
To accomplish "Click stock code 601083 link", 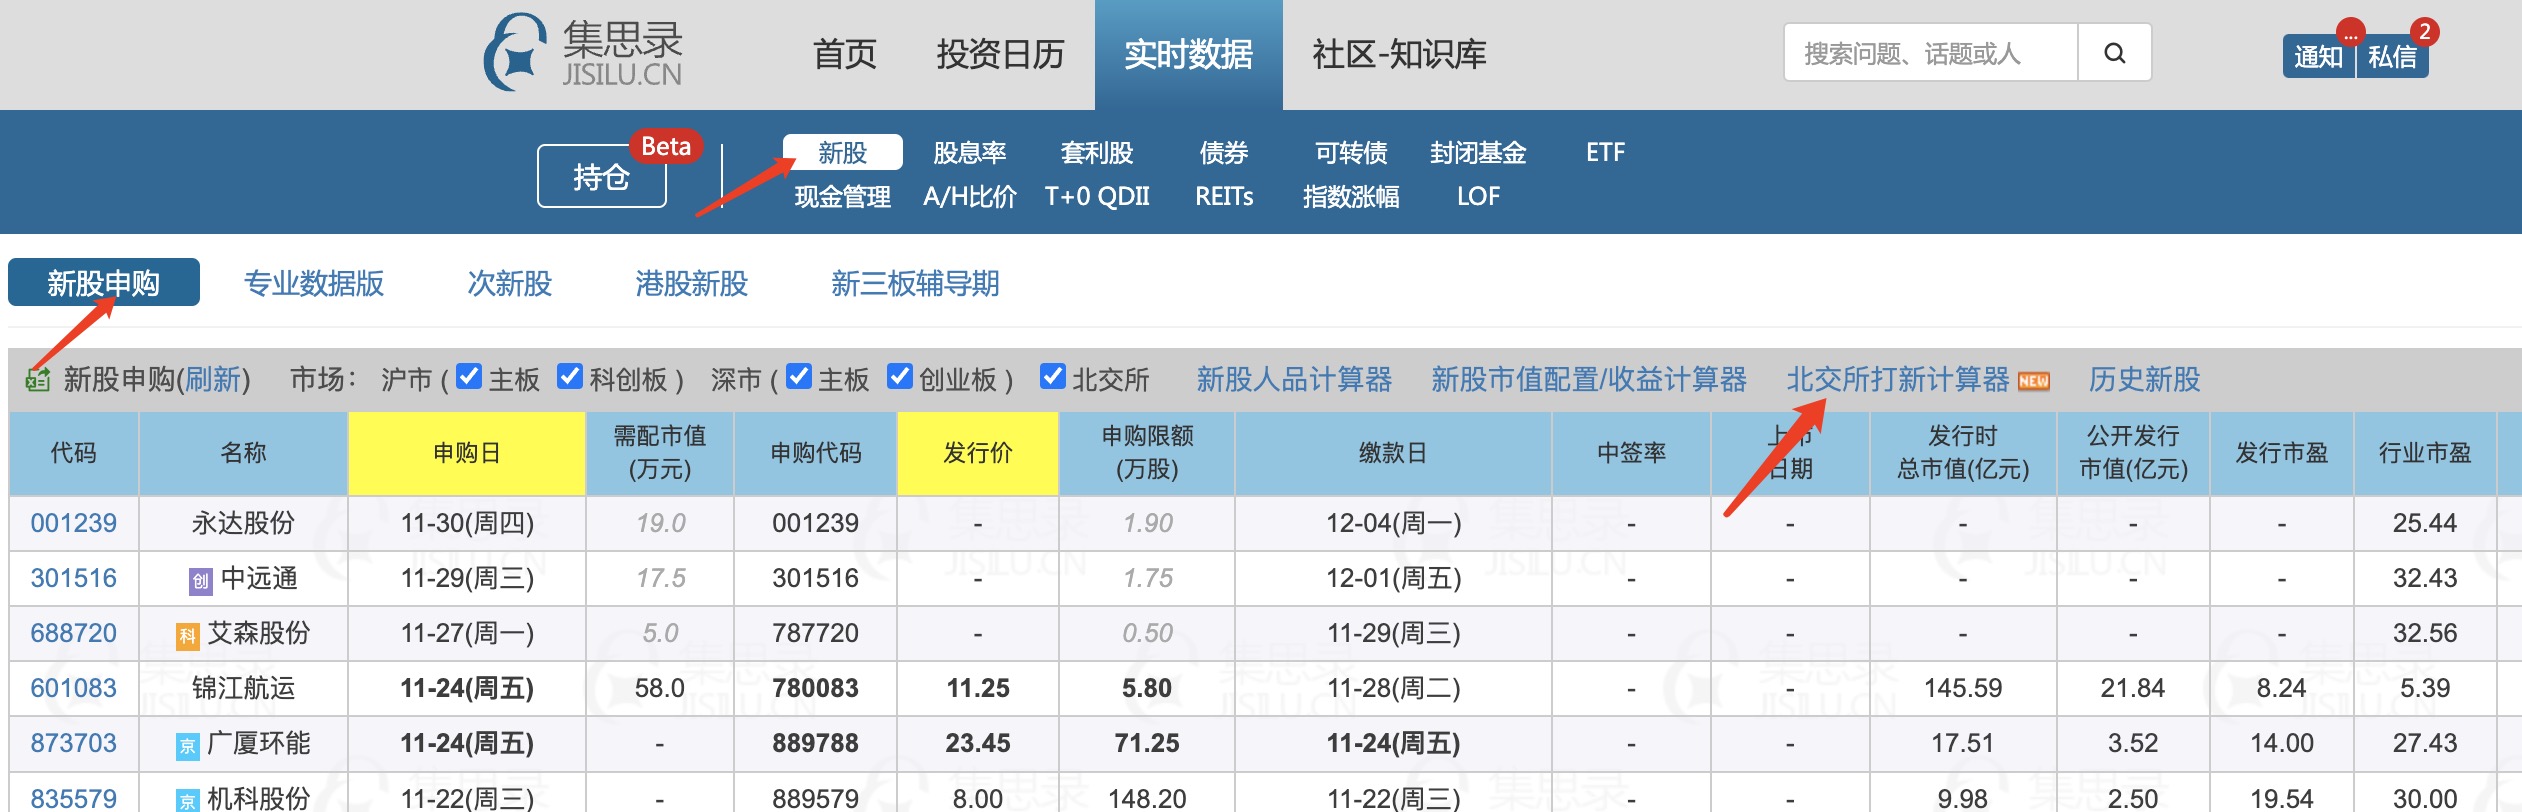I will (x=73, y=688).
